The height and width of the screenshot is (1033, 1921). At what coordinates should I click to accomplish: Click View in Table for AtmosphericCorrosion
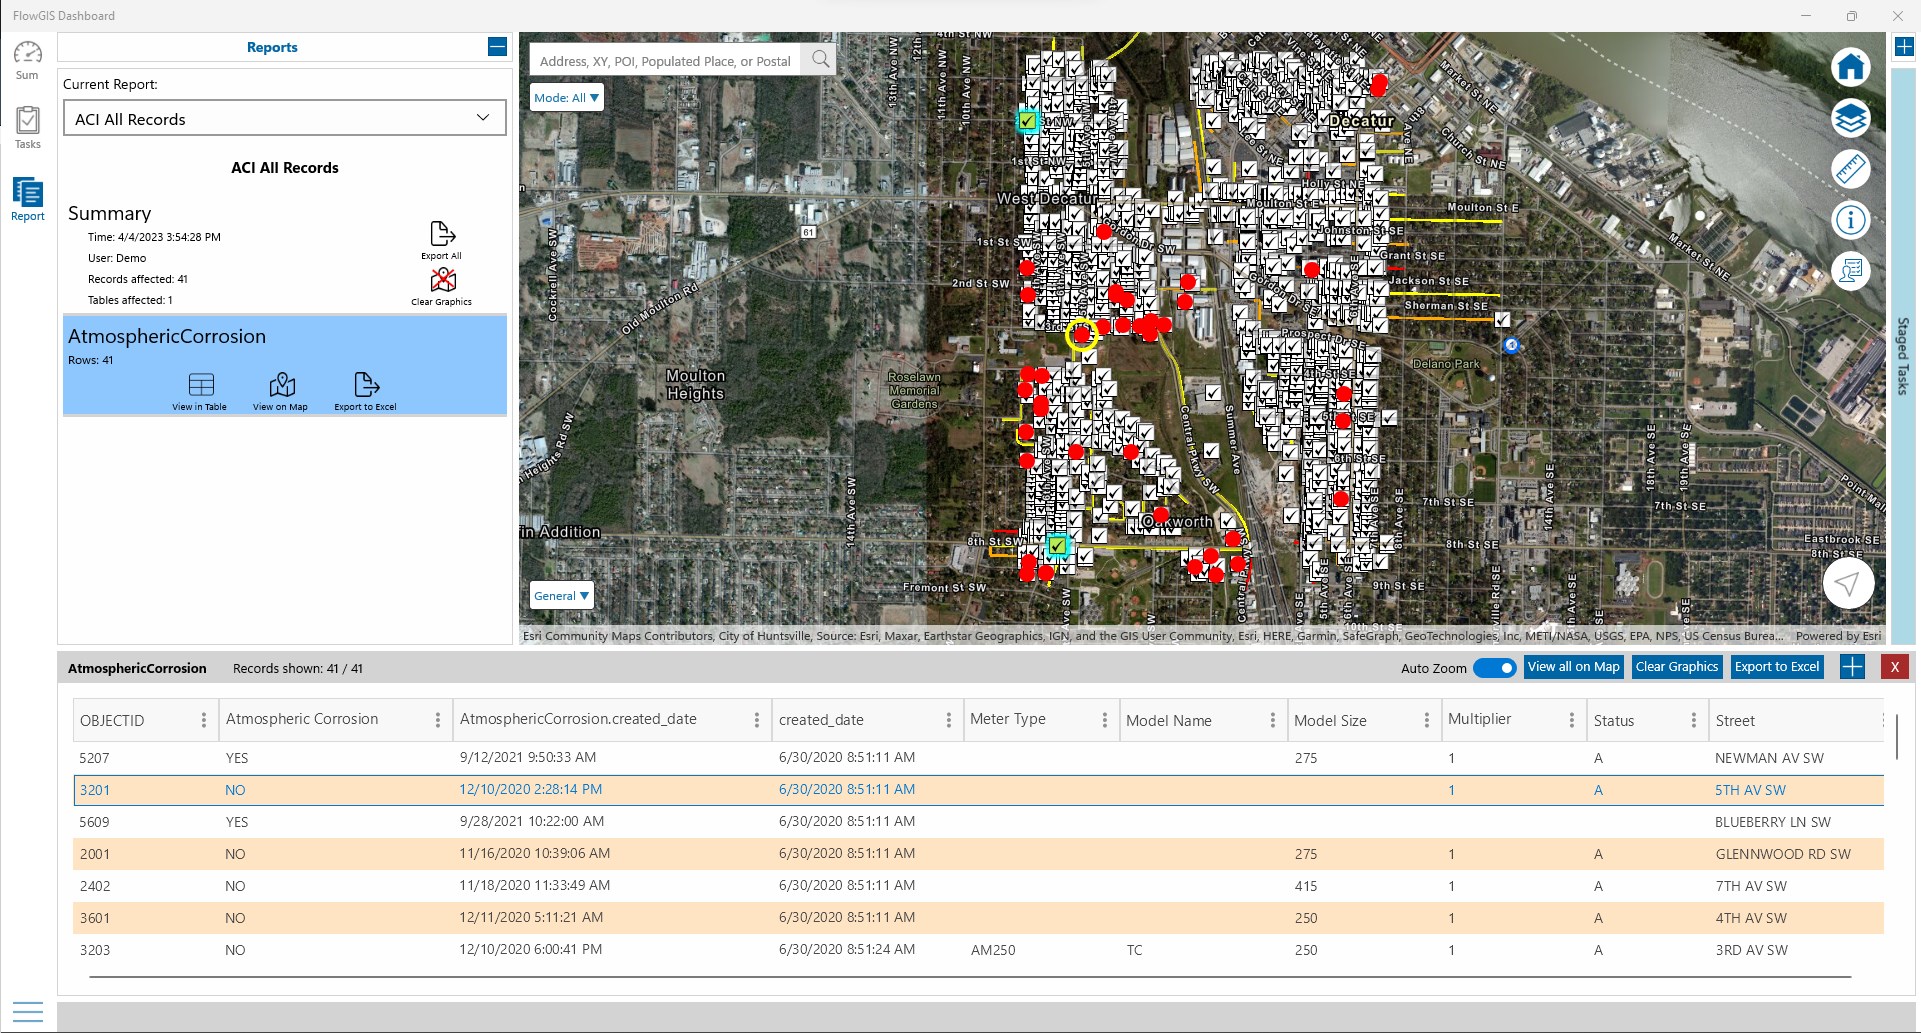(200, 391)
